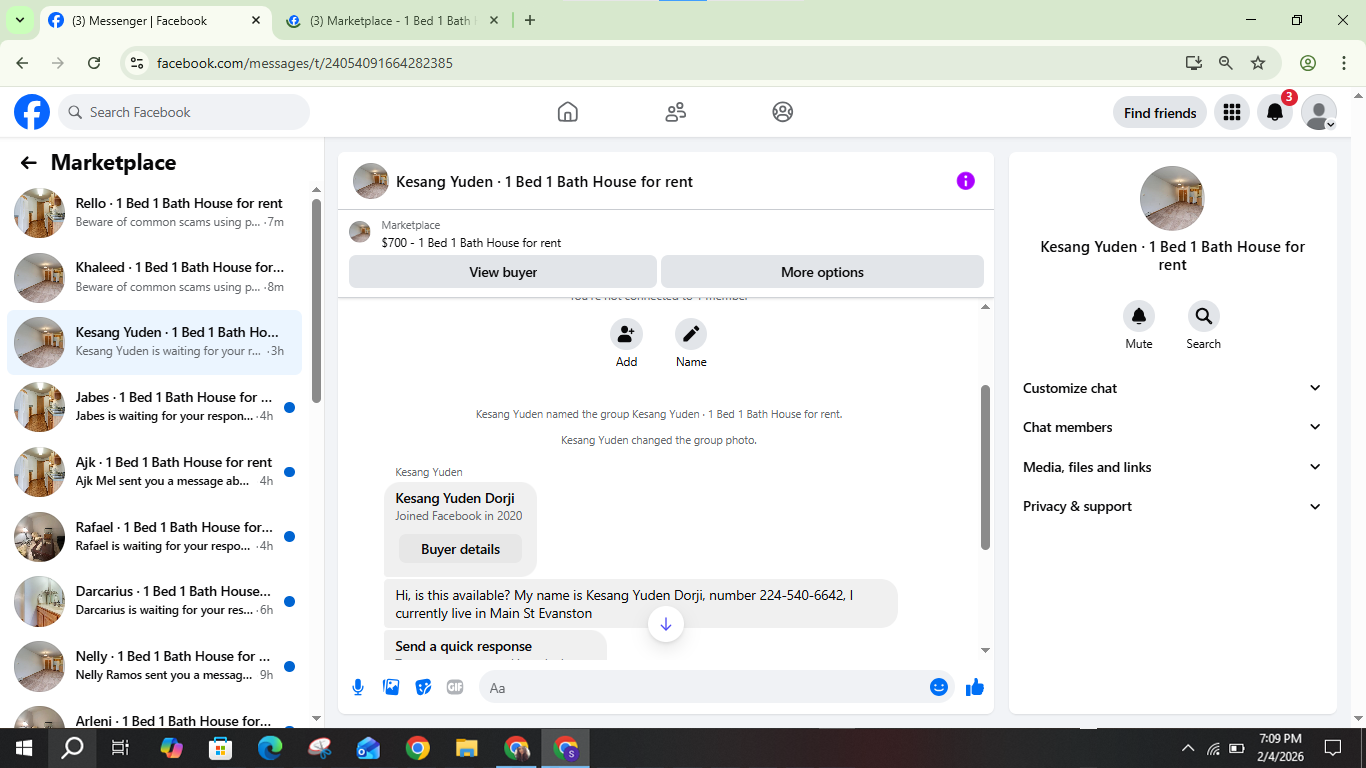Open the emoji picker in message box

click(x=938, y=687)
